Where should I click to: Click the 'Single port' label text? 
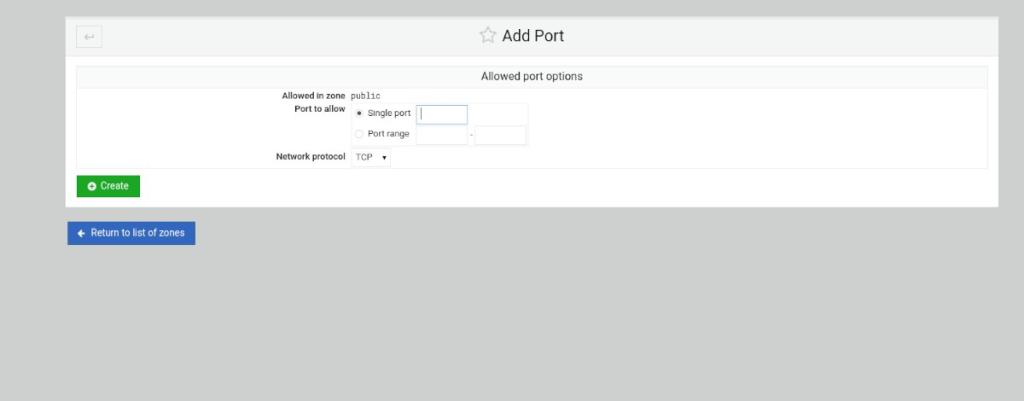pos(389,114)
